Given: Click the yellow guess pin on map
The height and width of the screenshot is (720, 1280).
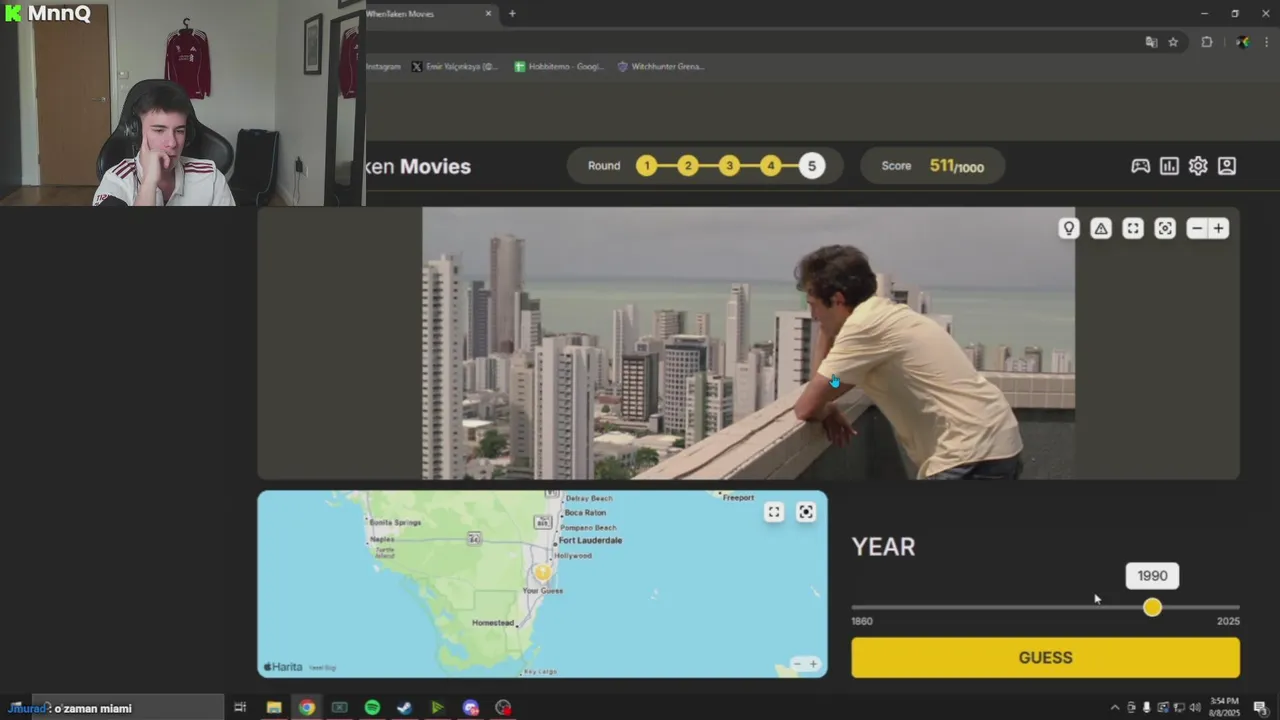Looking at the screenshot, I should click(543, 572).
